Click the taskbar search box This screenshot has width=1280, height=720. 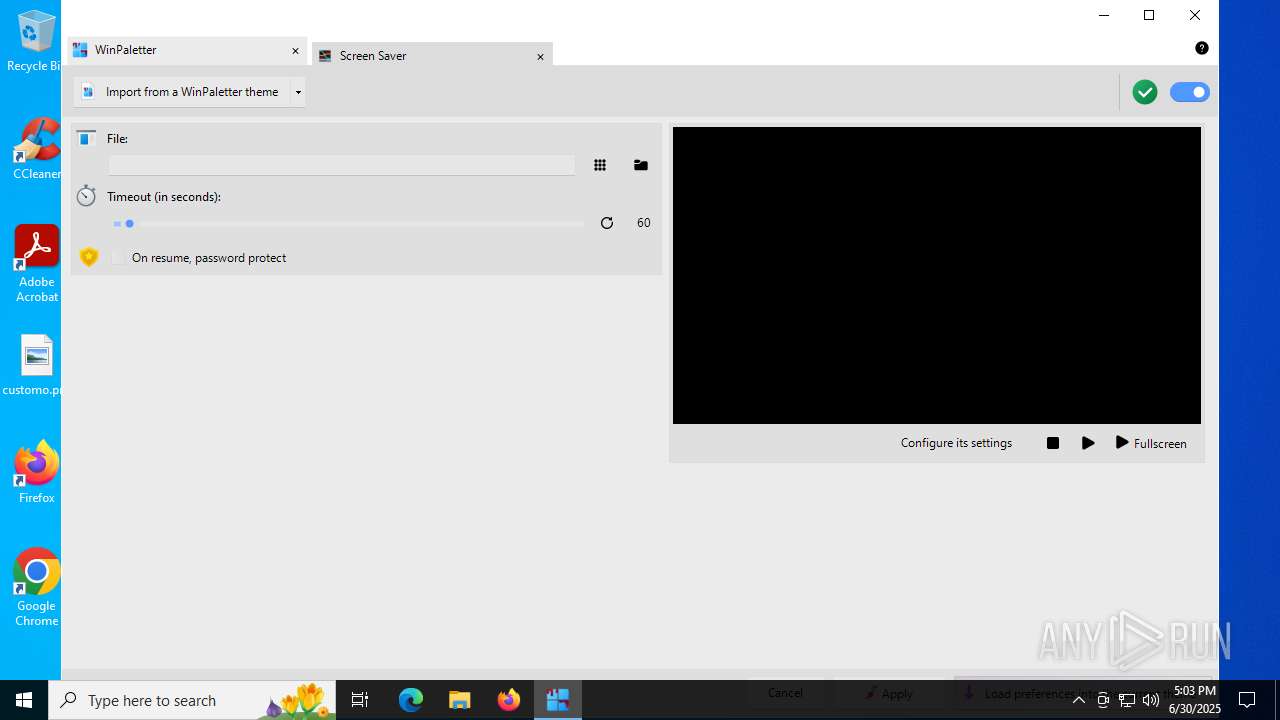tap(192, 700)
